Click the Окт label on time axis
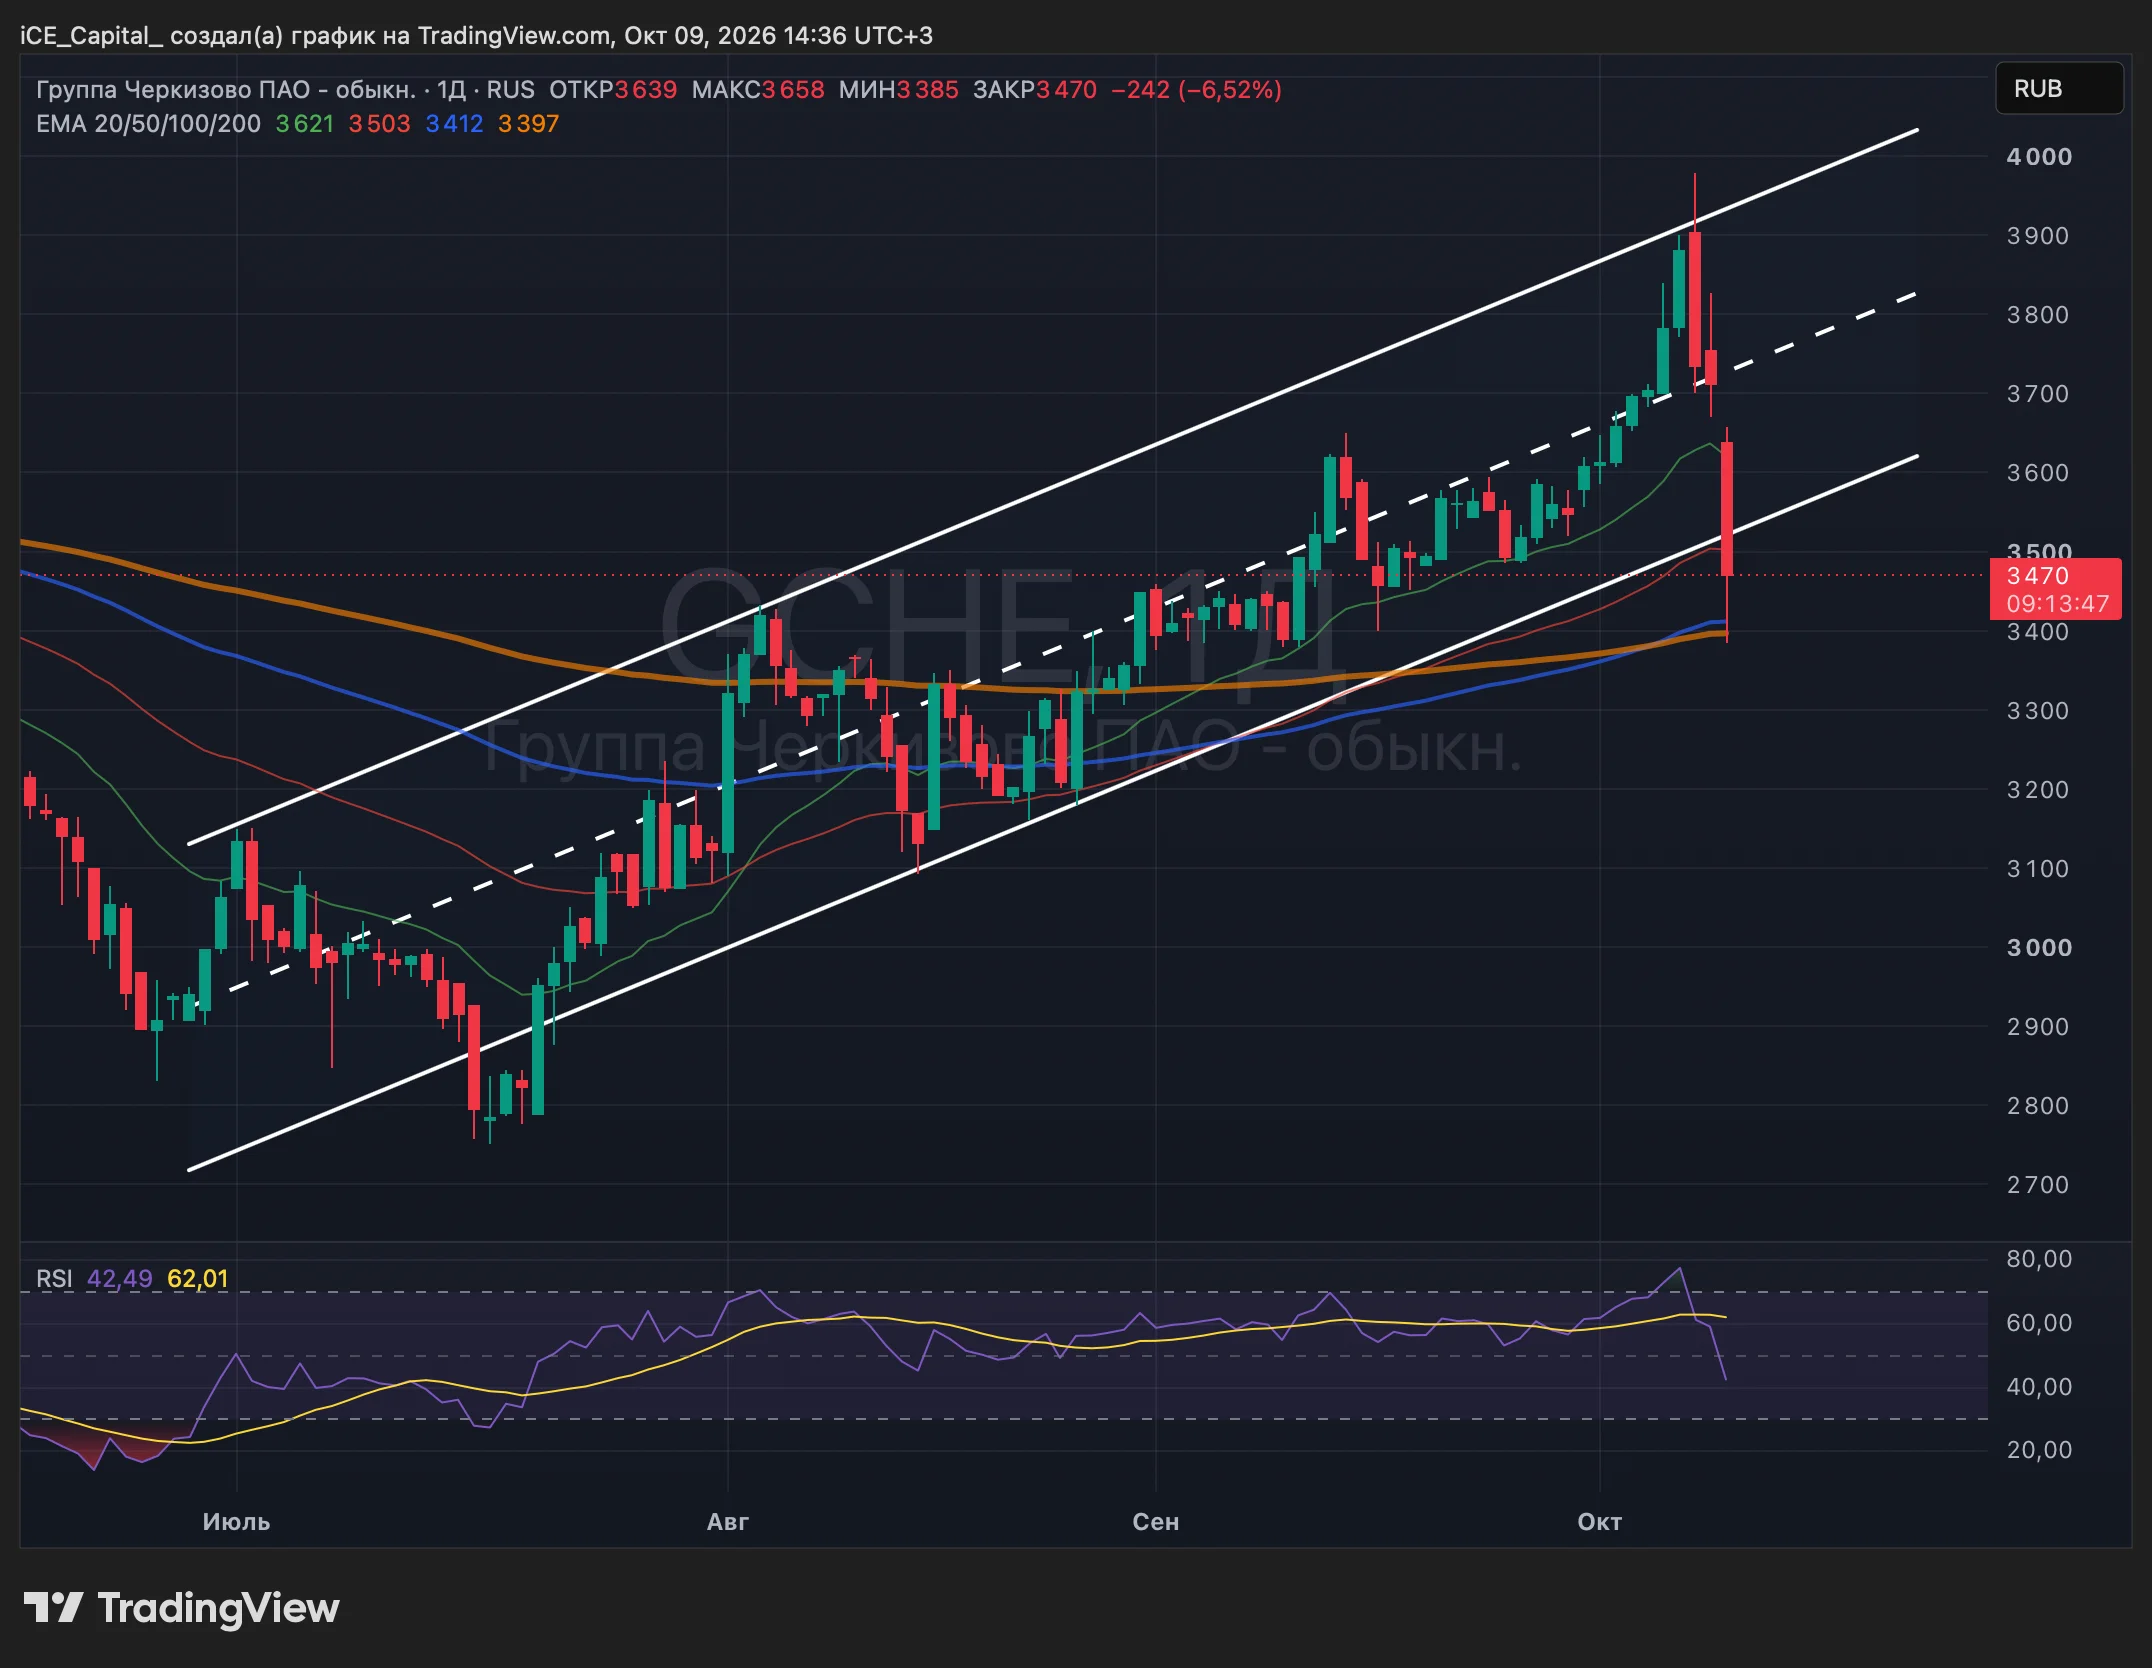2152x1668 pixels. [x=1599, y=1522]
